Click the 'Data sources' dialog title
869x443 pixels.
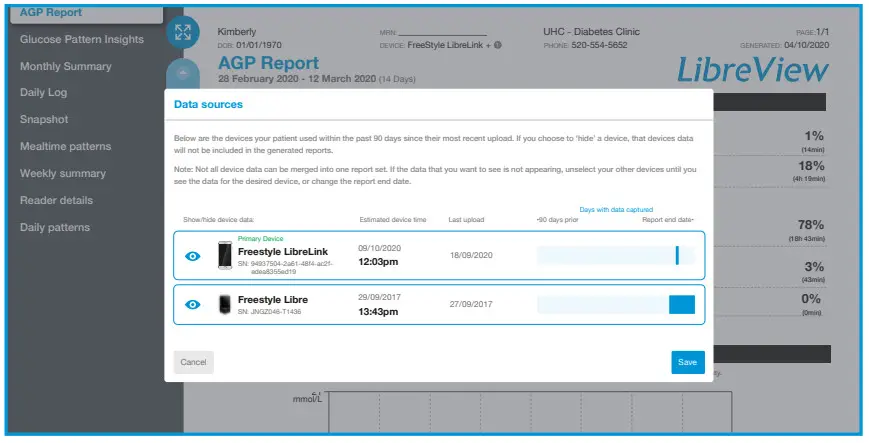click(x=208, y=104)
